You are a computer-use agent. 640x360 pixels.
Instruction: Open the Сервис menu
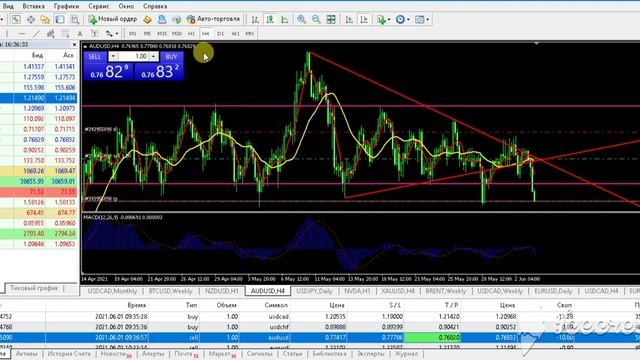coord(99,6)
